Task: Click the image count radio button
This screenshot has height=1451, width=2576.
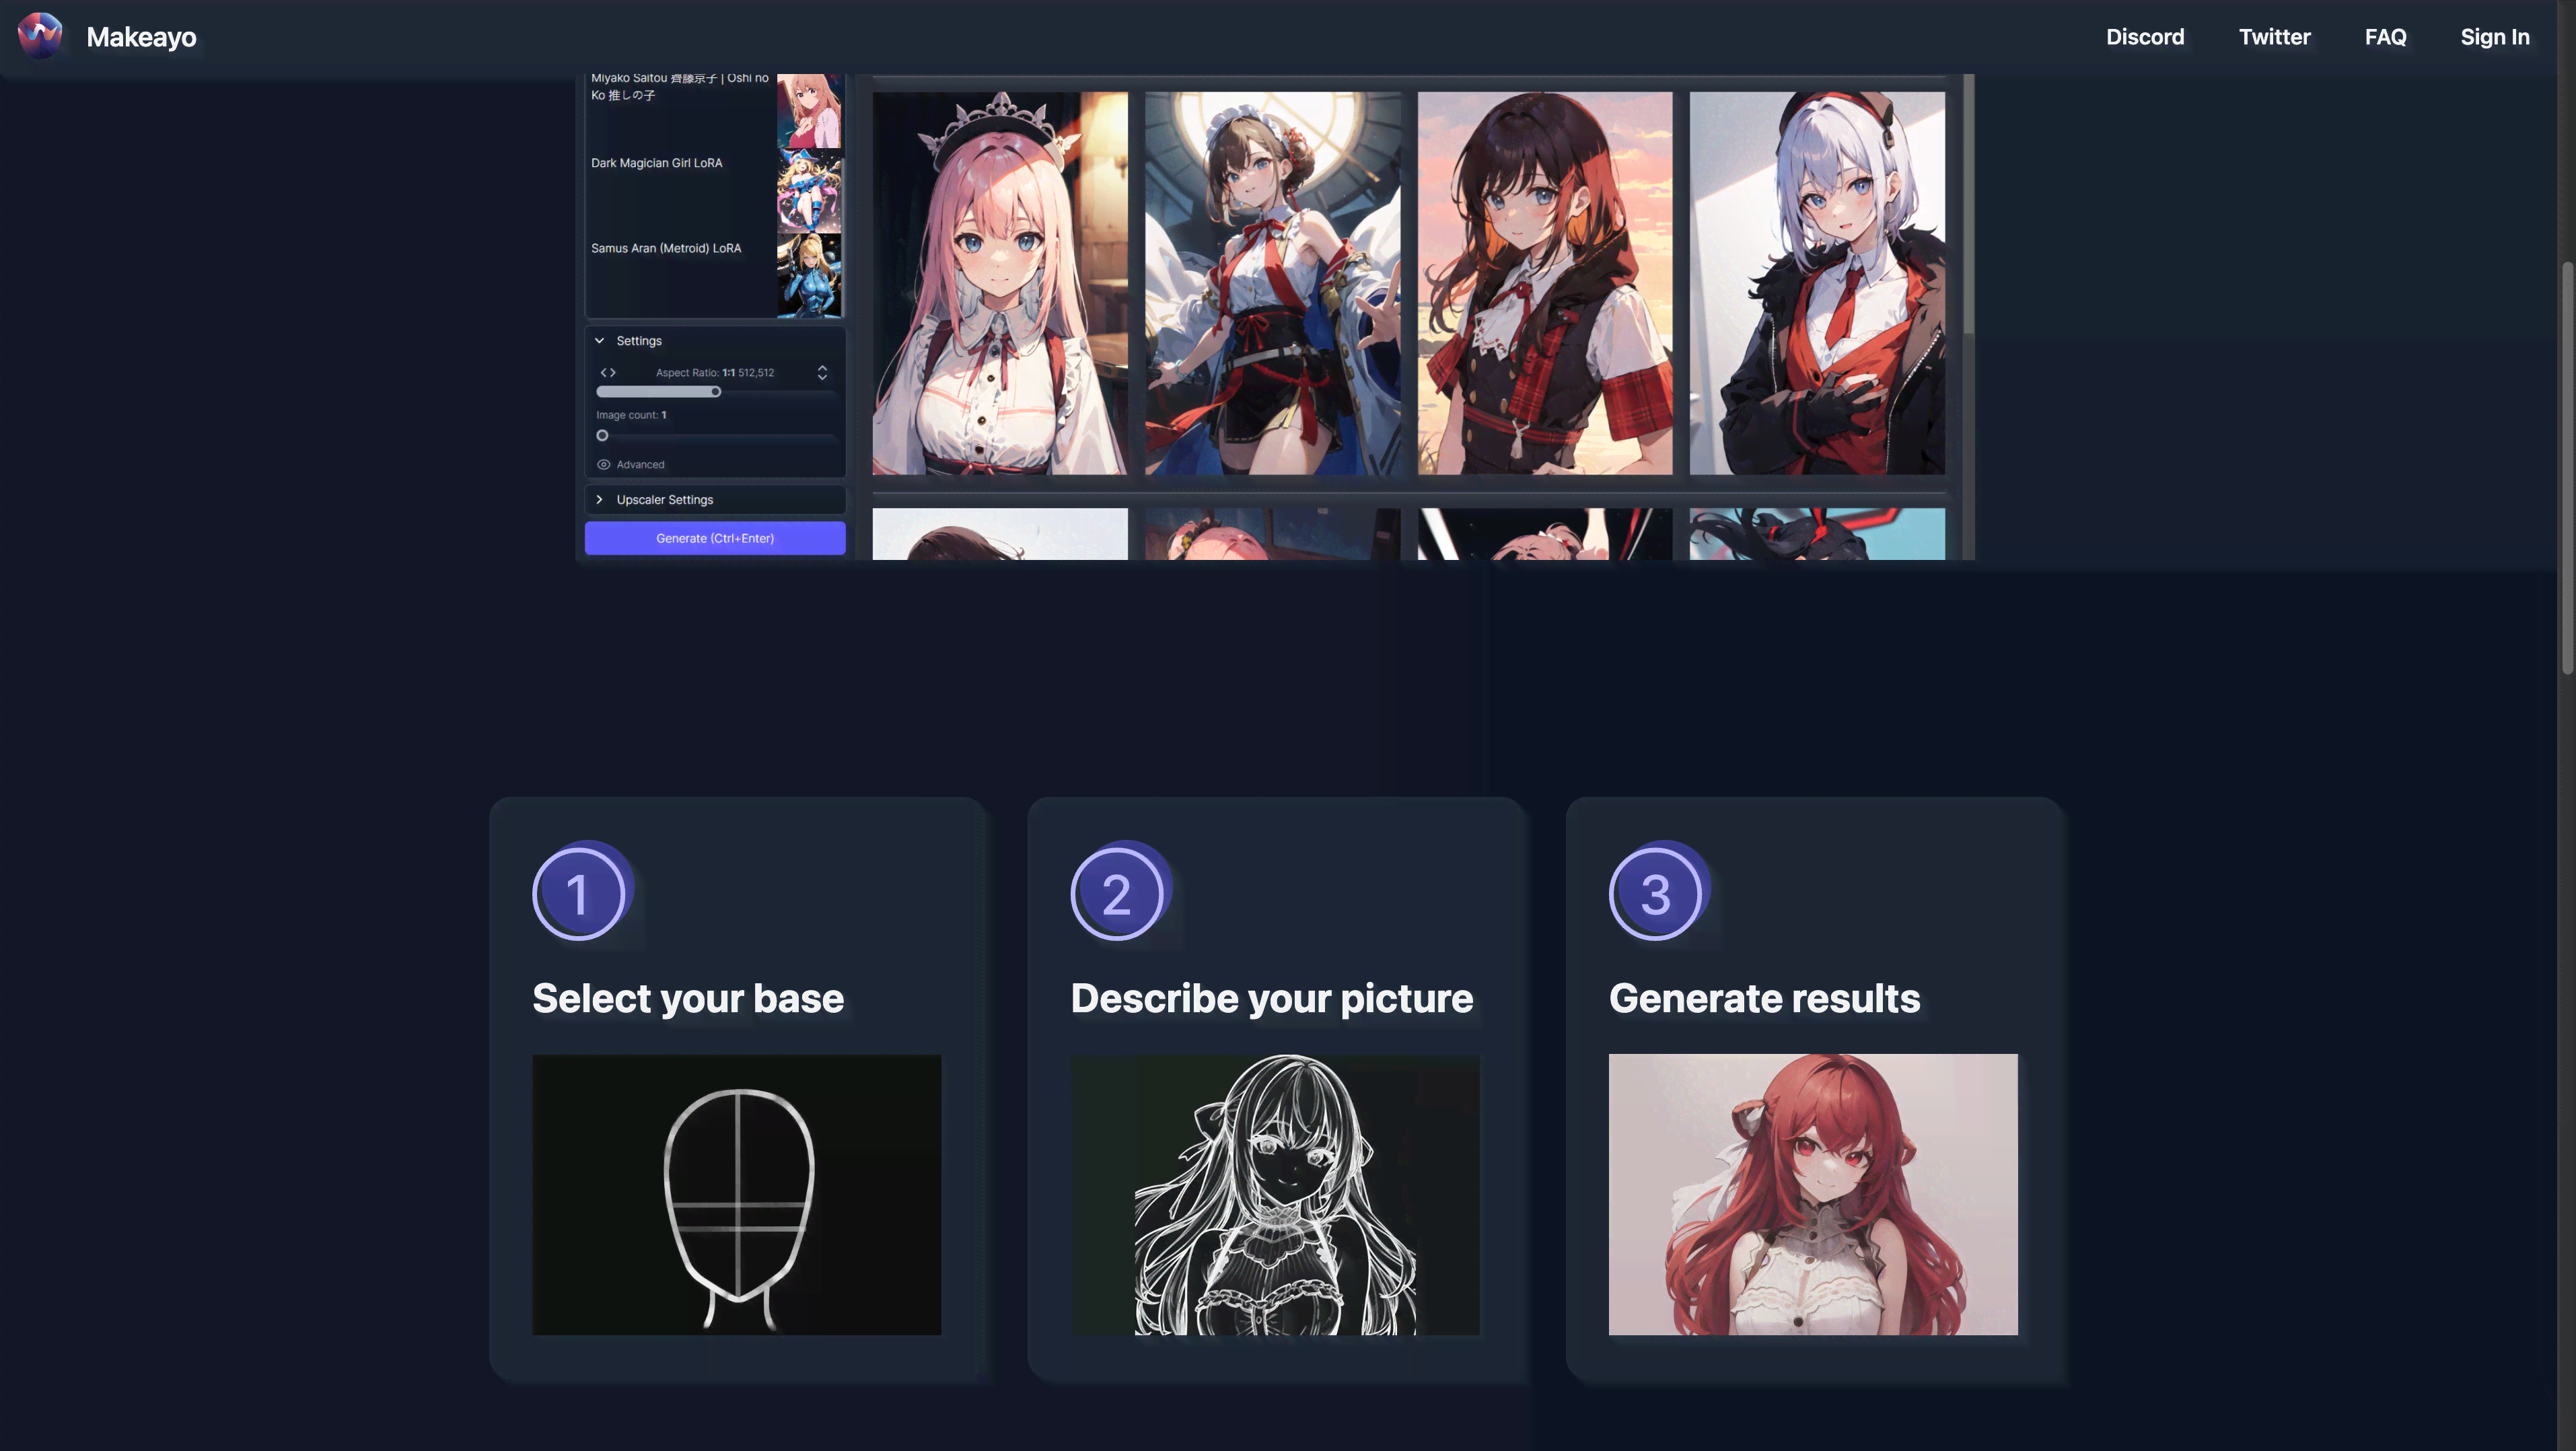Action: coord(602,435)
